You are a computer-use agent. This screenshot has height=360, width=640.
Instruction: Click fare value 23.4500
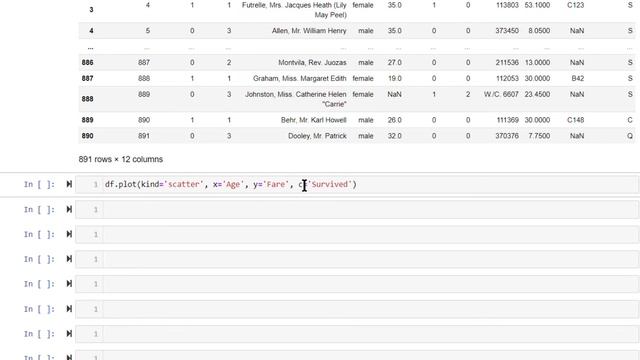click(537, 94)
